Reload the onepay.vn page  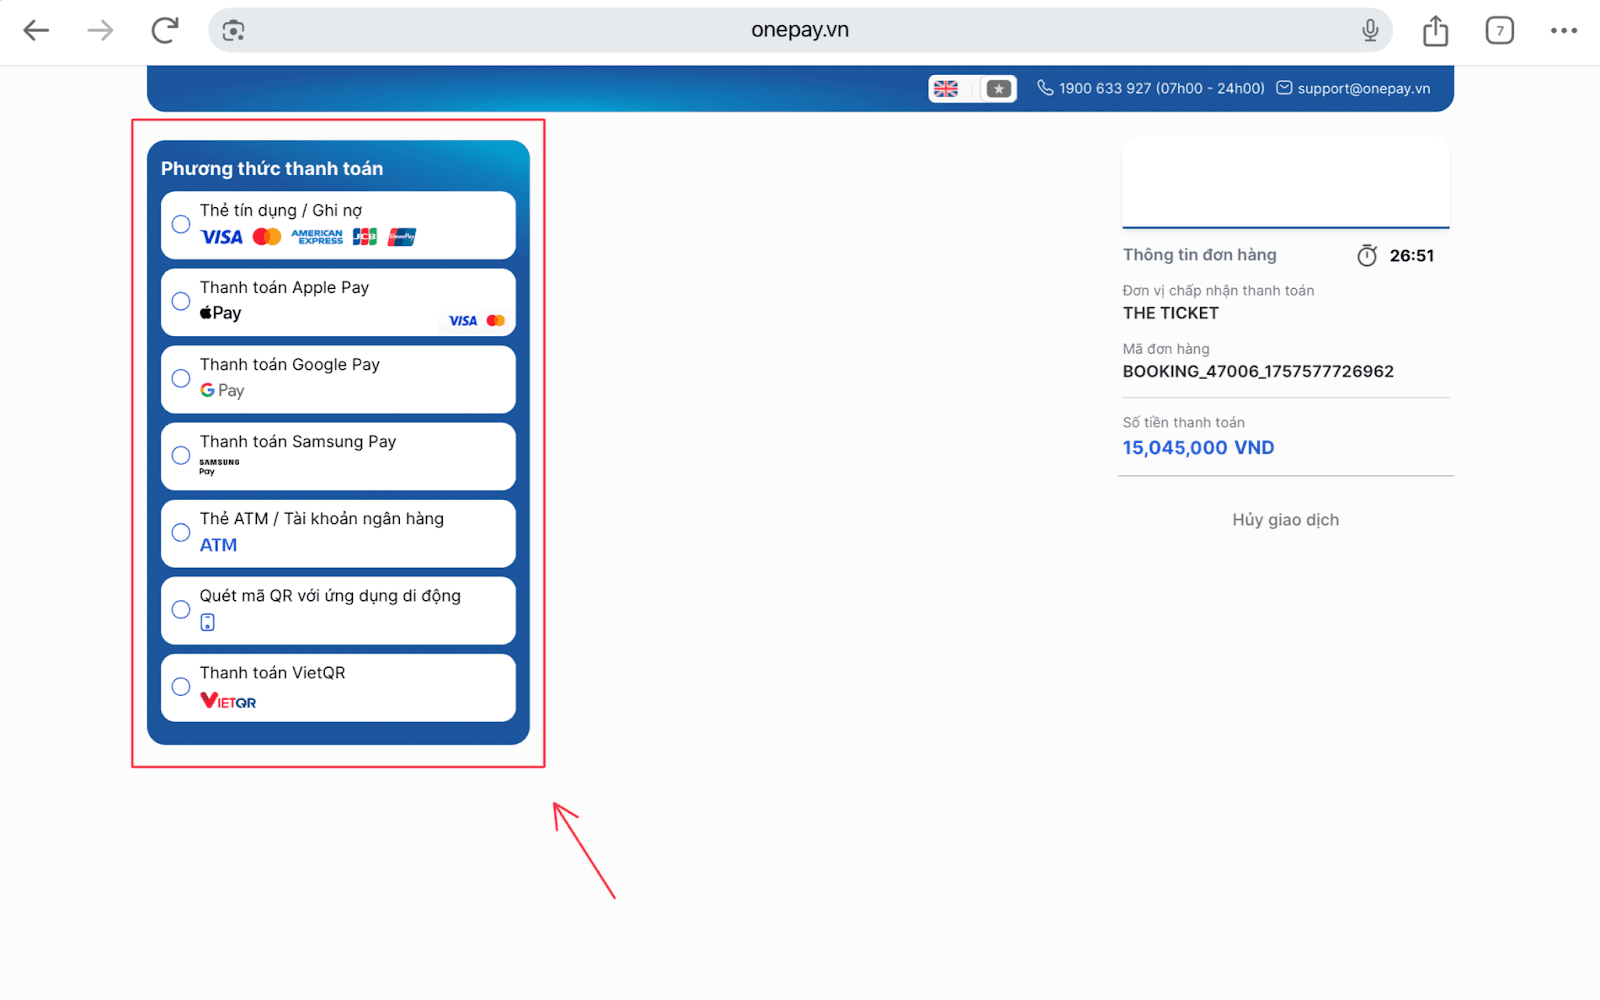tap(165, 31)
